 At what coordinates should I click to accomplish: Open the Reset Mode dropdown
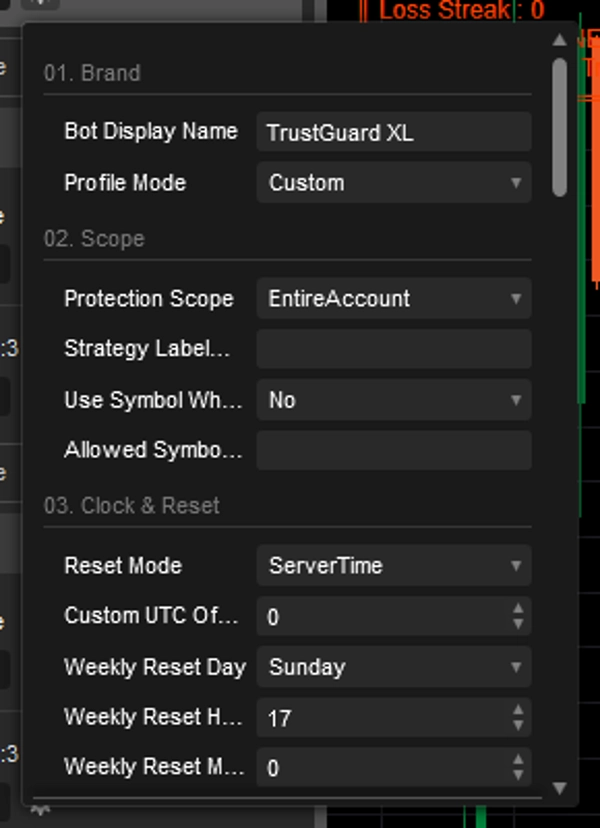[x=393, y=566]
